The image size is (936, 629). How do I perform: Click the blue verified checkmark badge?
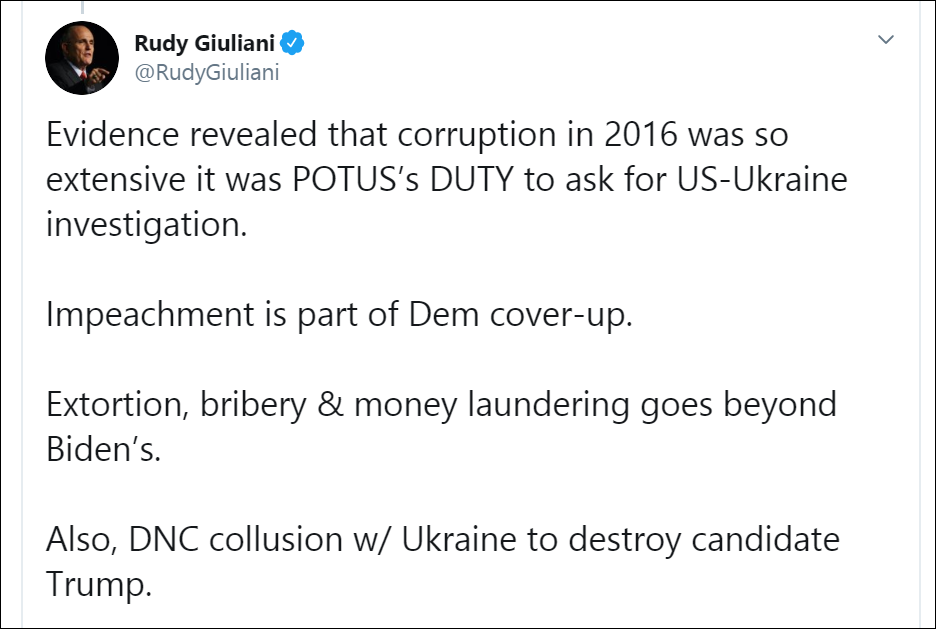[294, 43]
